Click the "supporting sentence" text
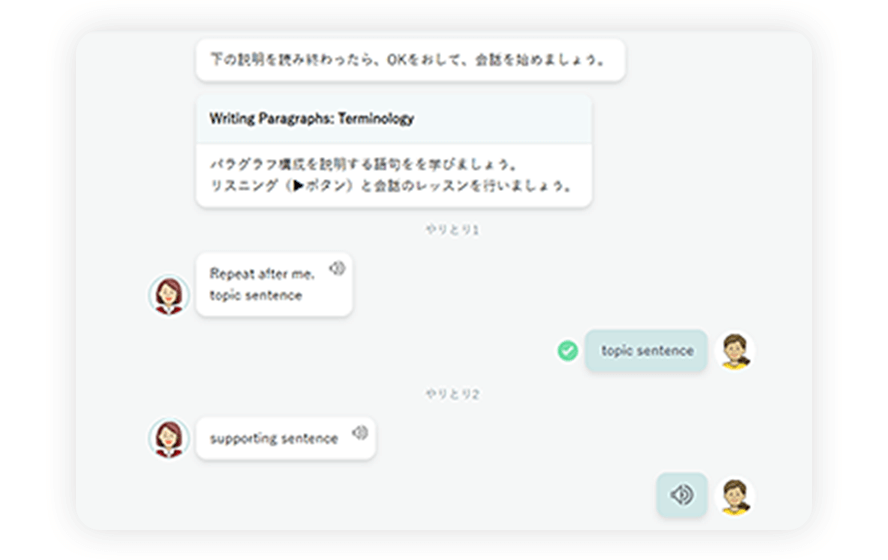 tap(273, 439)
